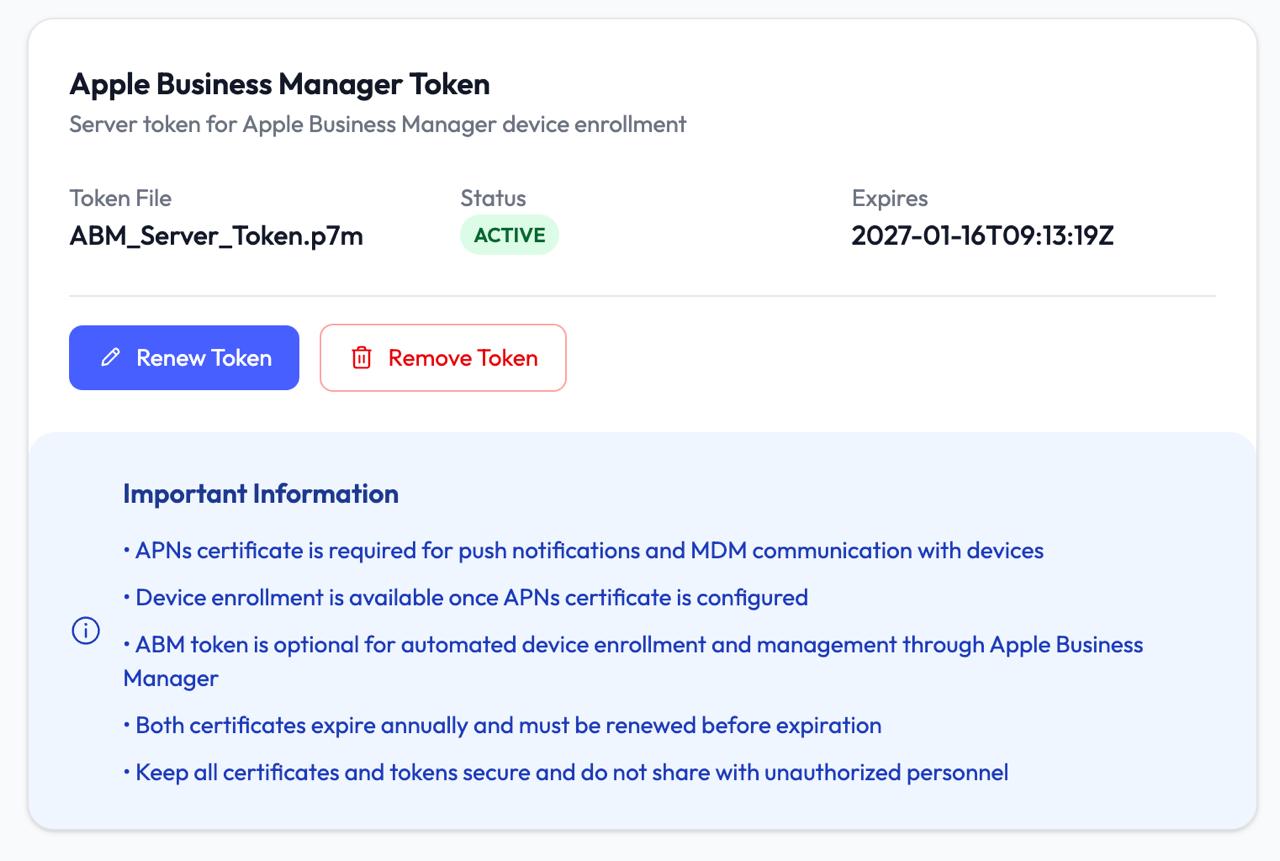Click the pencil icon on Renew Token
This screenshot has height=861, width=1280.
click(x=111, y=358)
